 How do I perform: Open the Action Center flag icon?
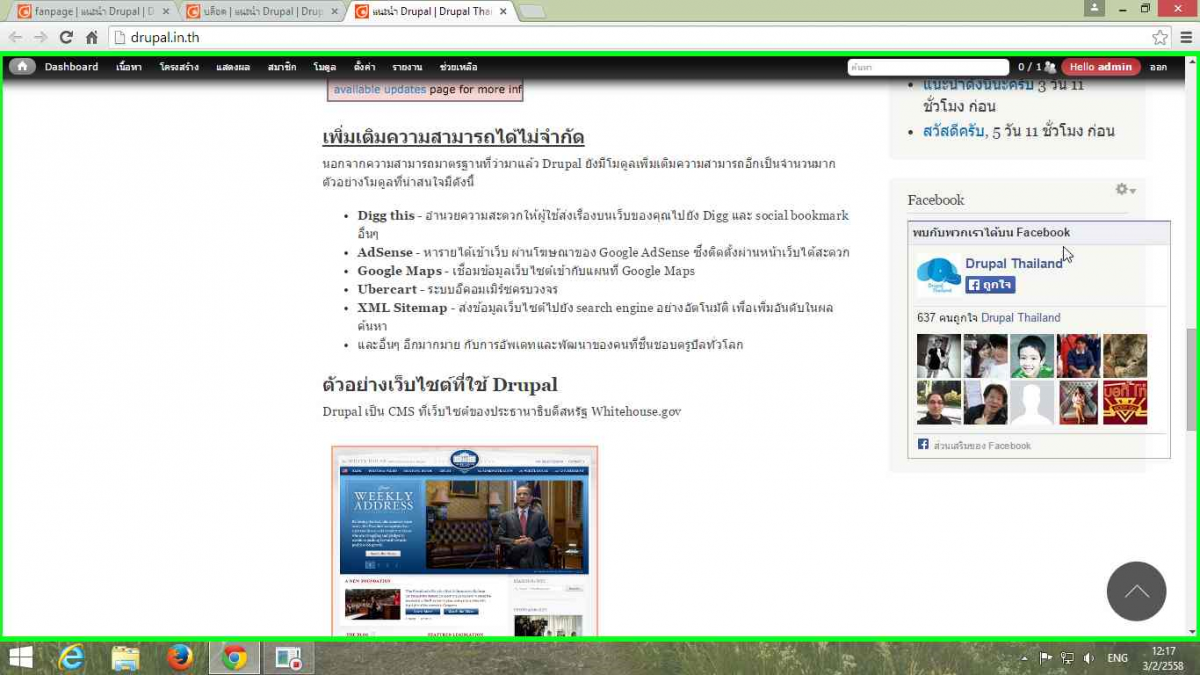[1045, 658]
